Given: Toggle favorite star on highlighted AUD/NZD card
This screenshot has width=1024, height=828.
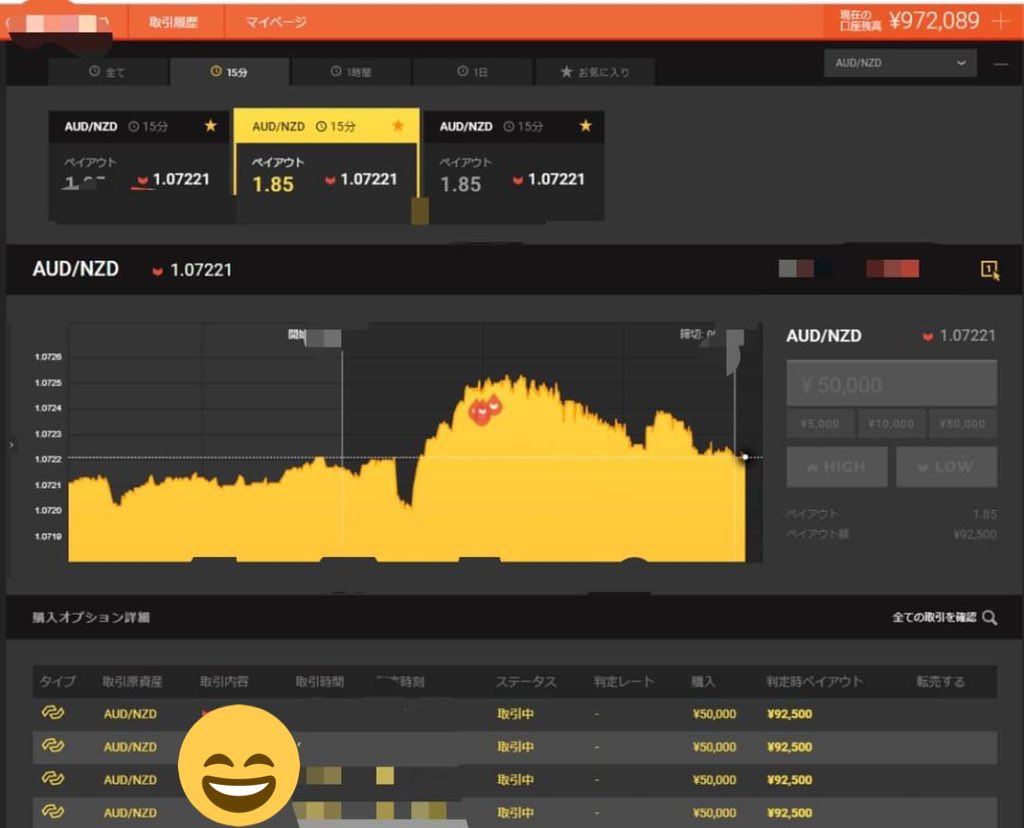Looking at the screenshot, I should tap(398, 125).
